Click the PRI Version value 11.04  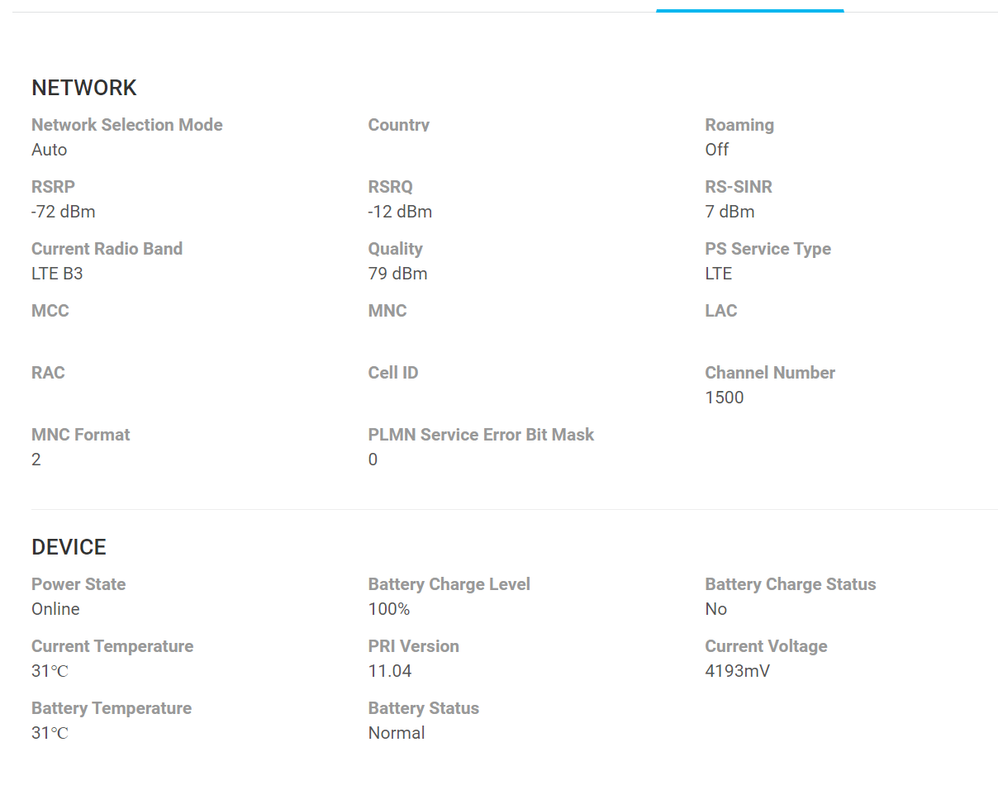[390, 672]
